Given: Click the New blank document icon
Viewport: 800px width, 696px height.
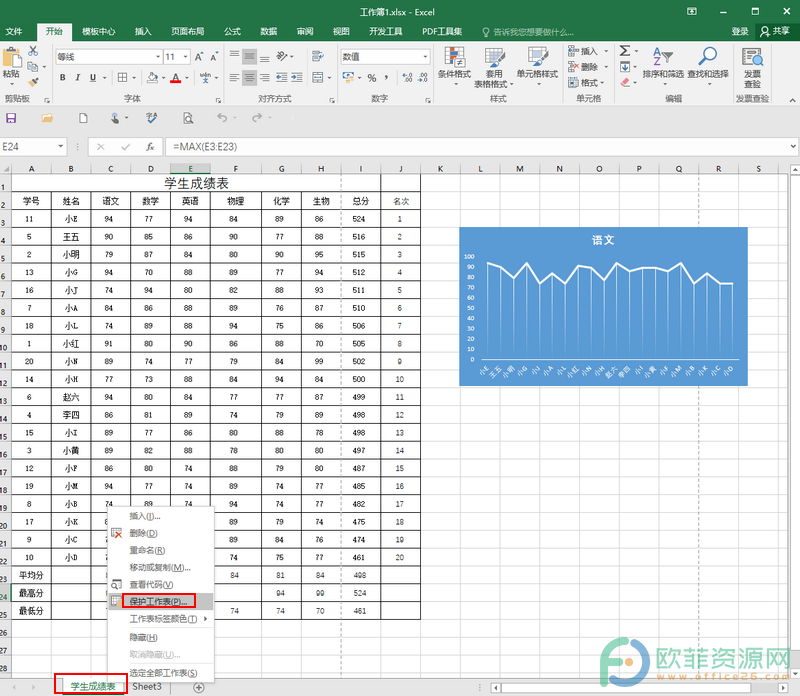Looking at the screenshot, I should click(x=83, y=118).
